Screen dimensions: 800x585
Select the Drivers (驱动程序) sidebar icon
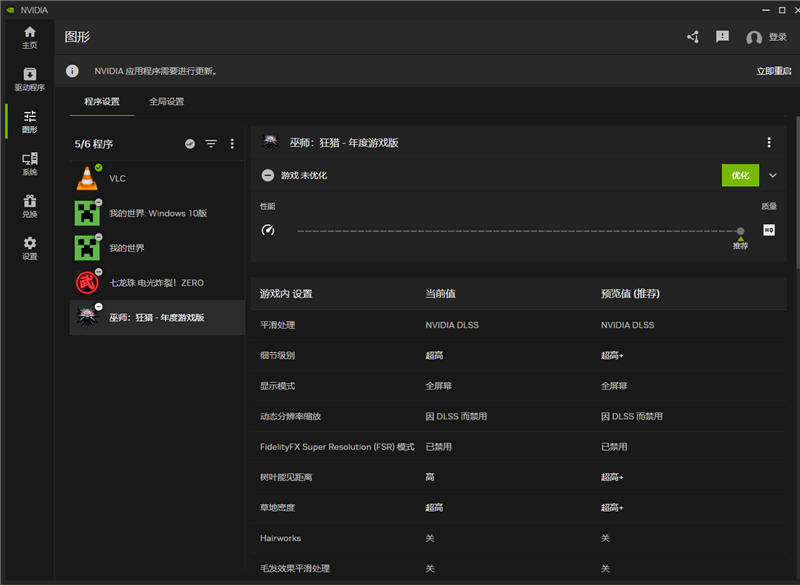pos(29,78)
